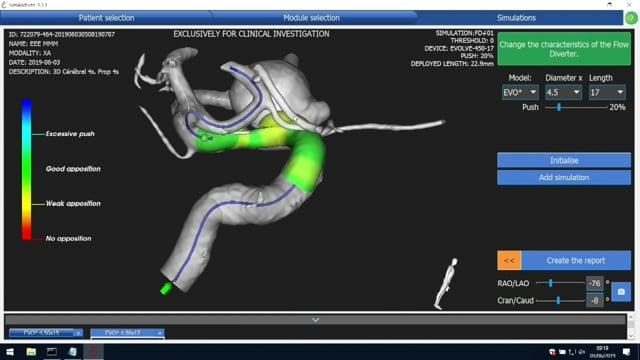Open the Windows notification center icon

(627, 352)
